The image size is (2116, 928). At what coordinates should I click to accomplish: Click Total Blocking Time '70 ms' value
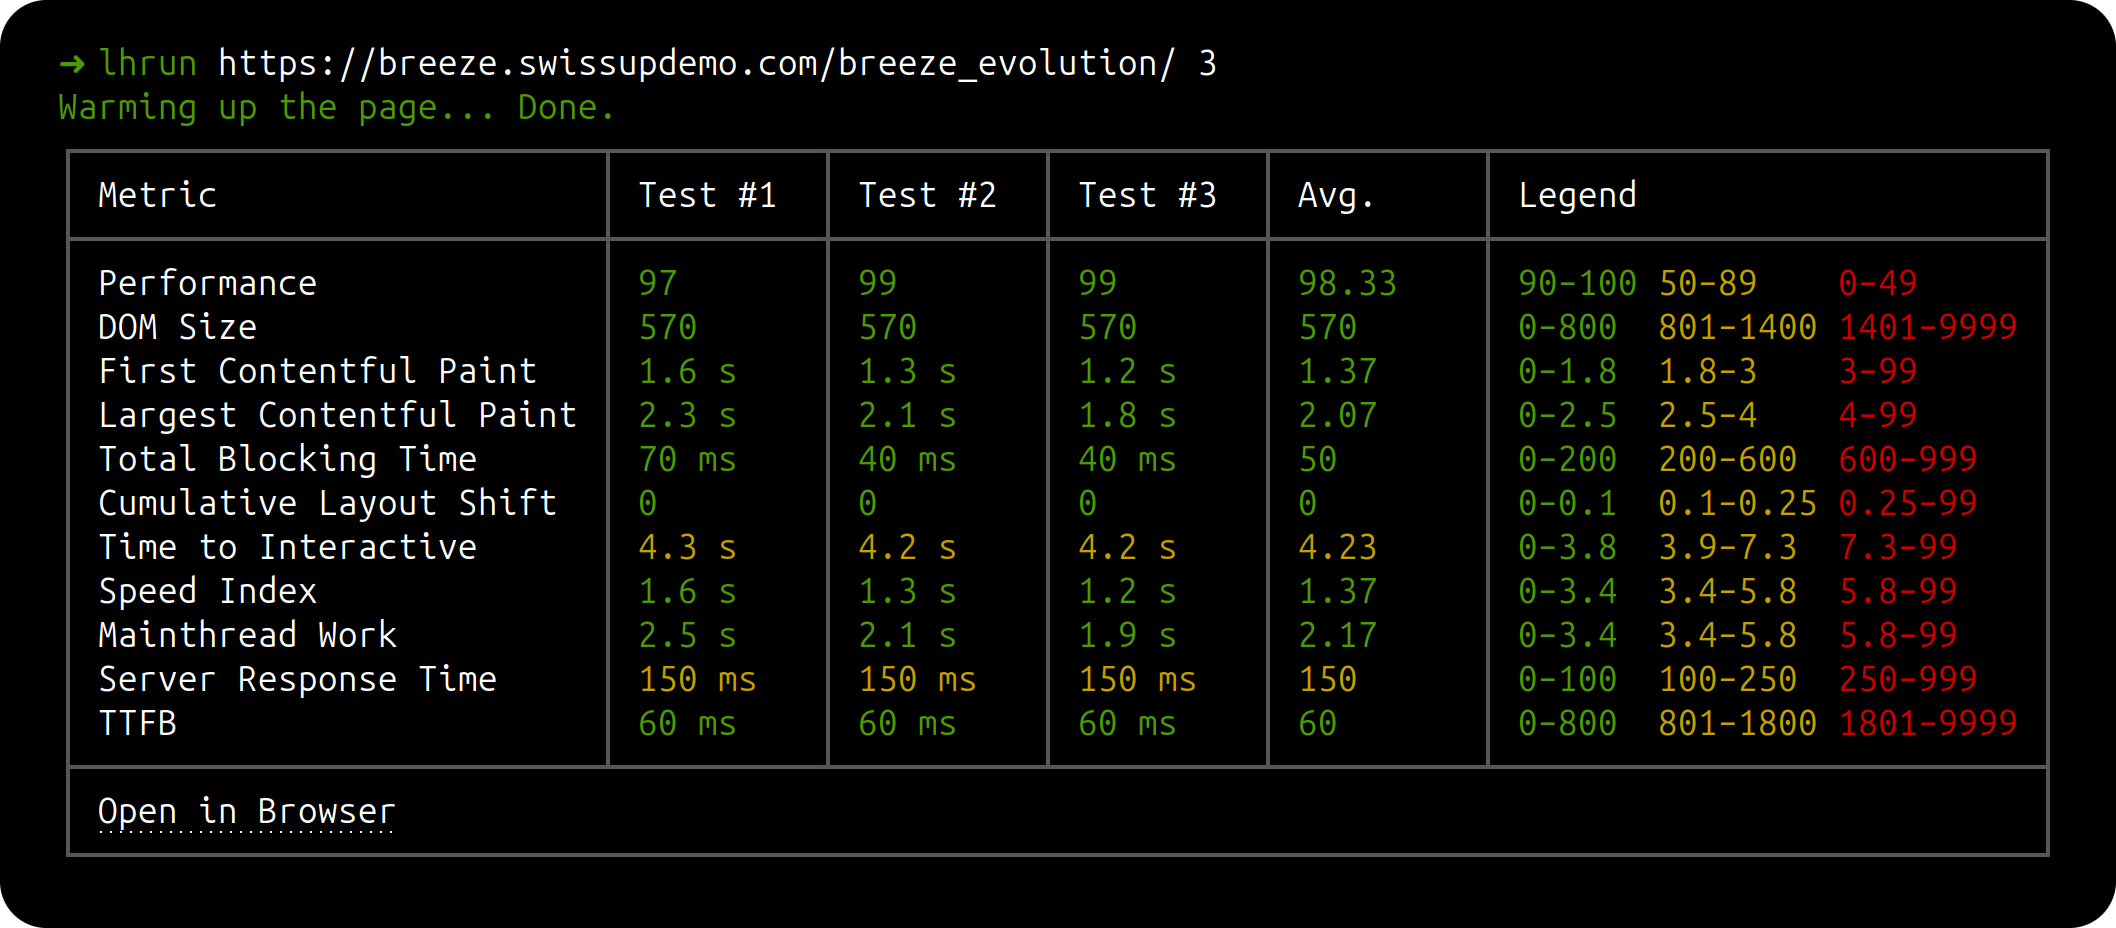(688, 459)
